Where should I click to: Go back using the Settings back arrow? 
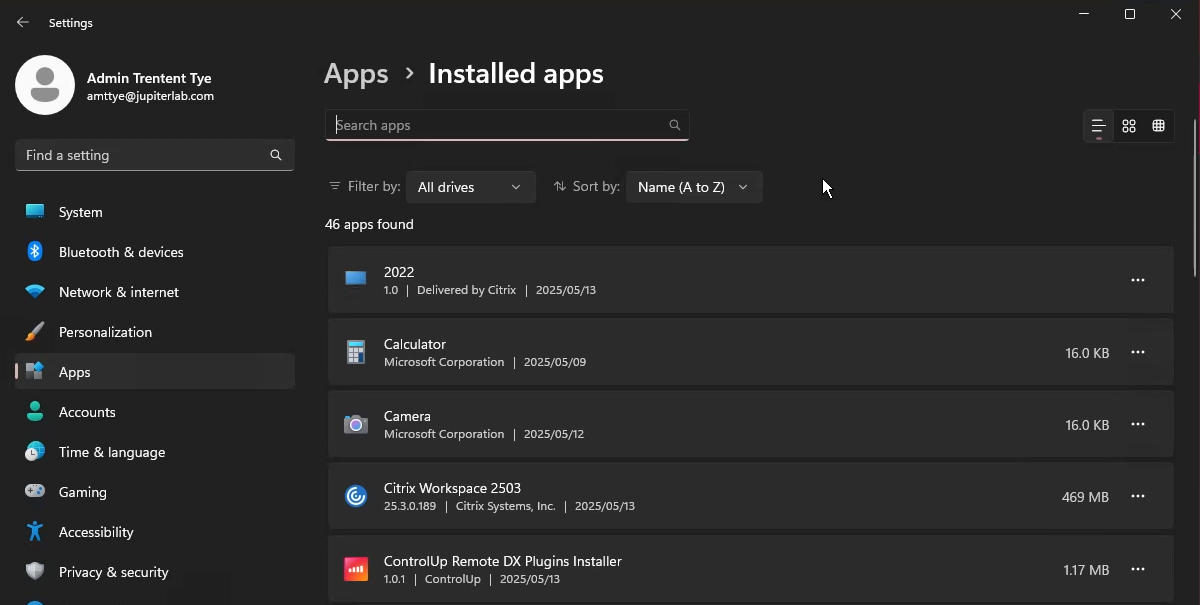coord(23,22)
